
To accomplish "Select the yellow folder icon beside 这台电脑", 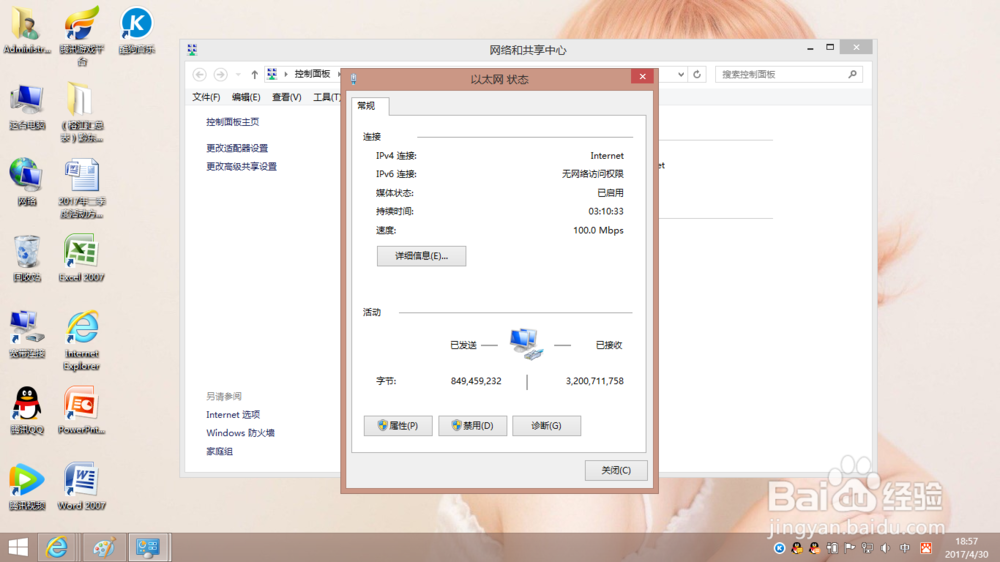I will click(81, 113).
